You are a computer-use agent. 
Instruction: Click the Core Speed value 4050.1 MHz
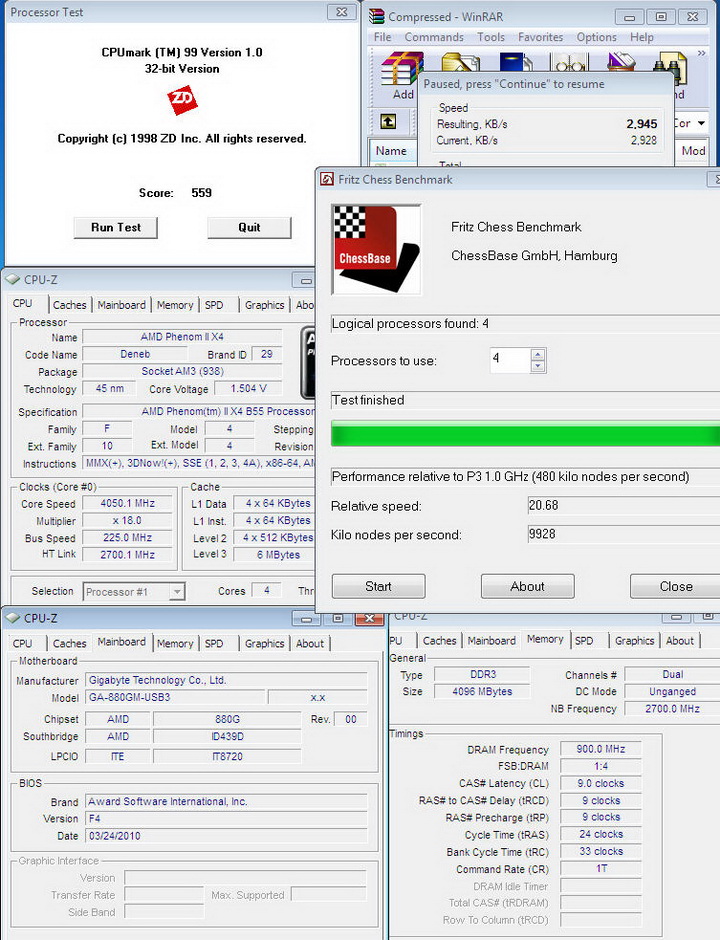coord(128,504)
